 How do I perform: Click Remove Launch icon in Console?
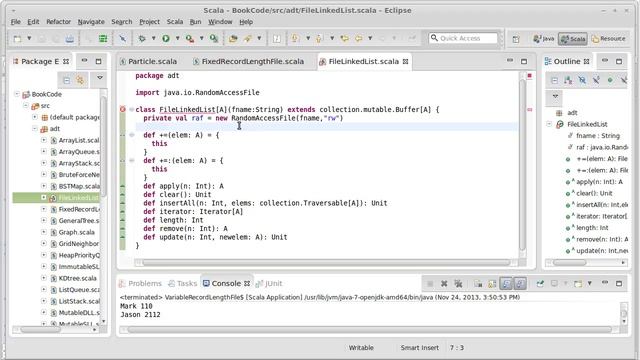(444, 283)
